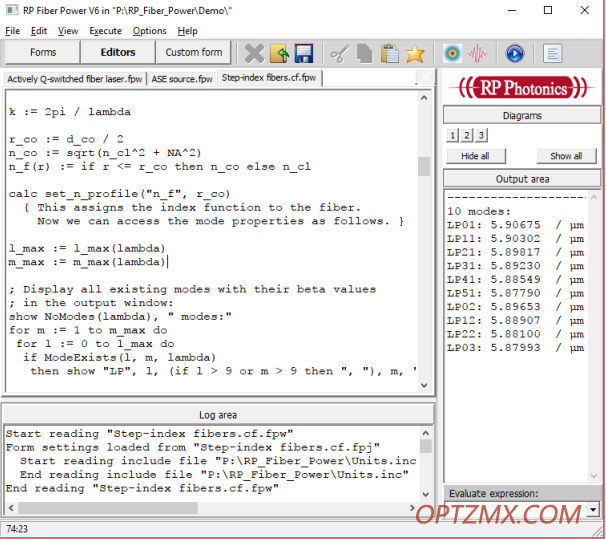The width and height of the screenshot is (606, 539).
Task: Cut with the scissors icon
Action: pos(340,53)
